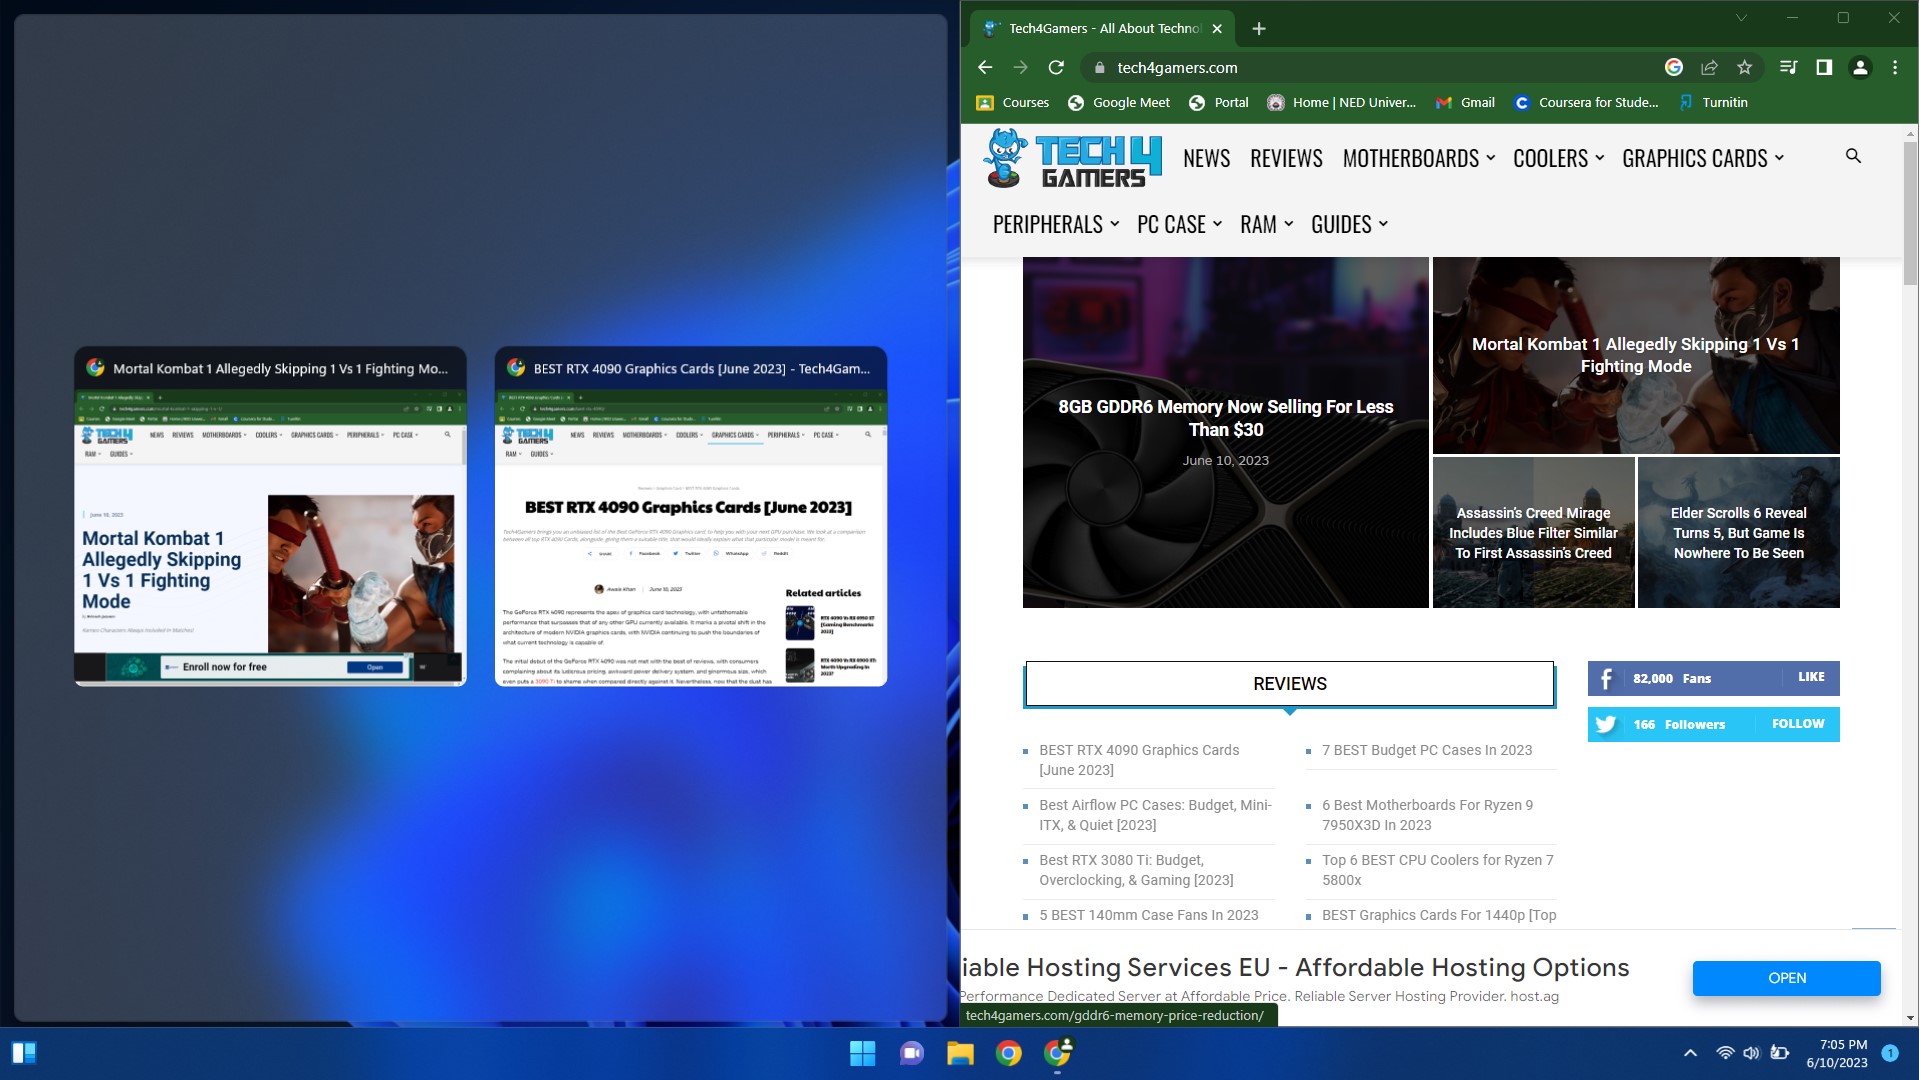Expand the RAM menu

(x=1266, y=224)
